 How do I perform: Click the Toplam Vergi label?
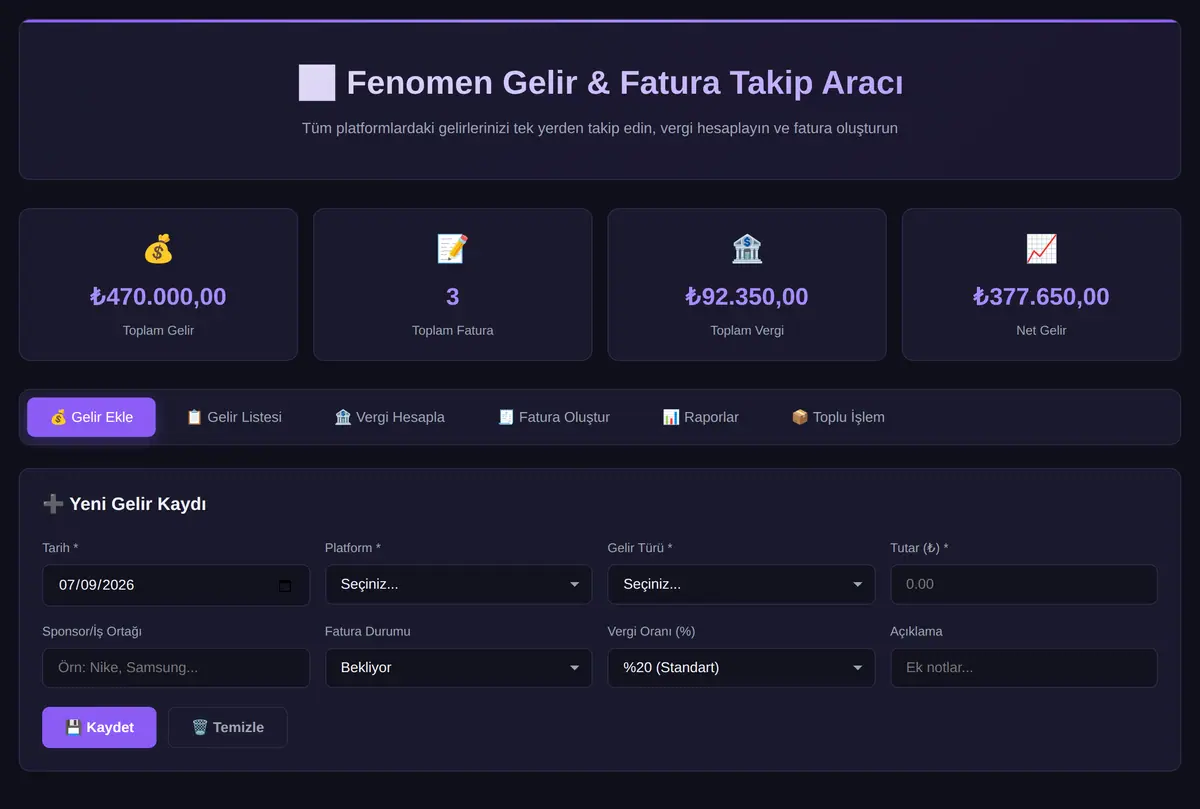coord(747,330)
